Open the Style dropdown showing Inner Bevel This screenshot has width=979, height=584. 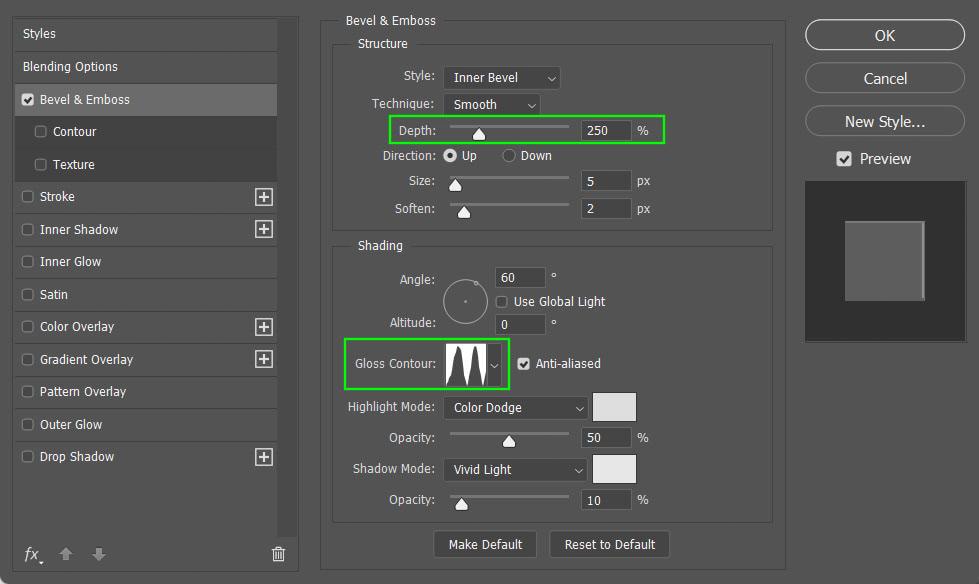pyautogui.click(x=502, y=78)
